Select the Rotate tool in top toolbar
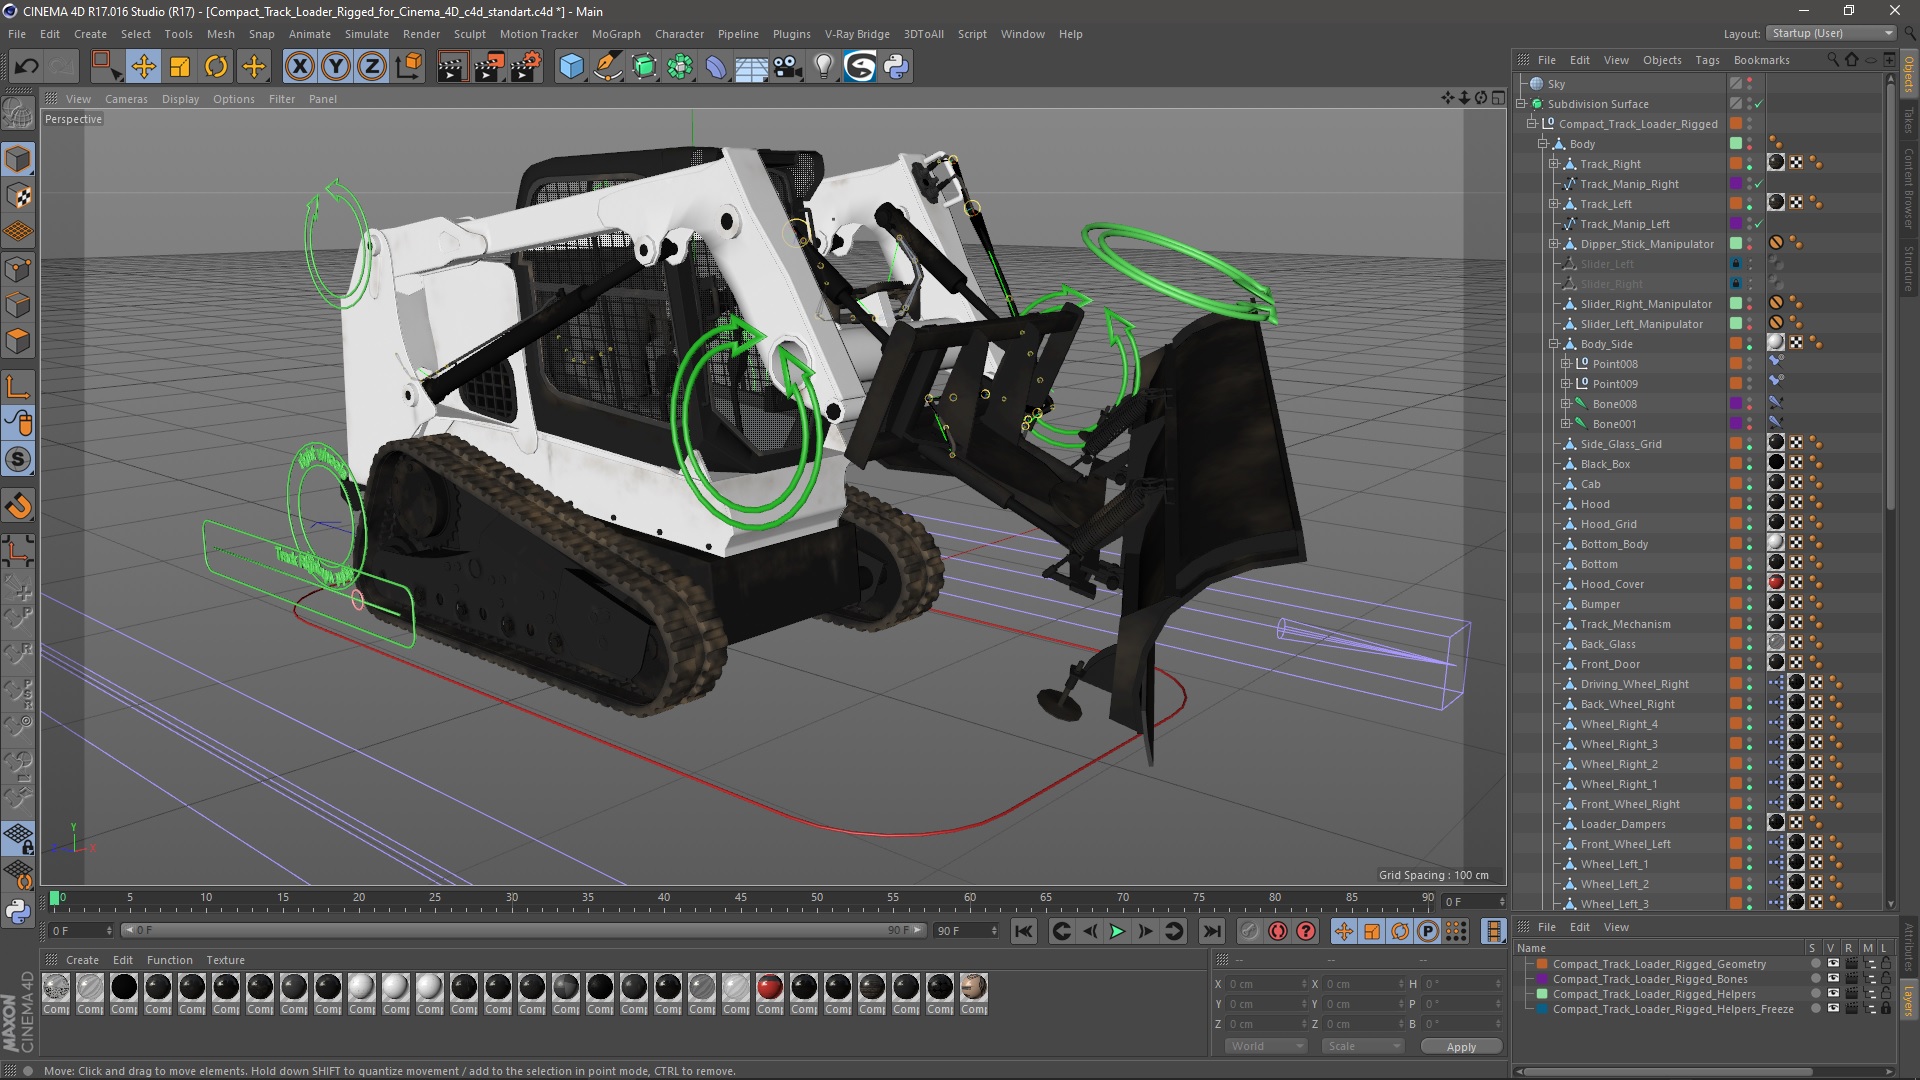The image size is (1920, 1080). click(x=216, y=67)
